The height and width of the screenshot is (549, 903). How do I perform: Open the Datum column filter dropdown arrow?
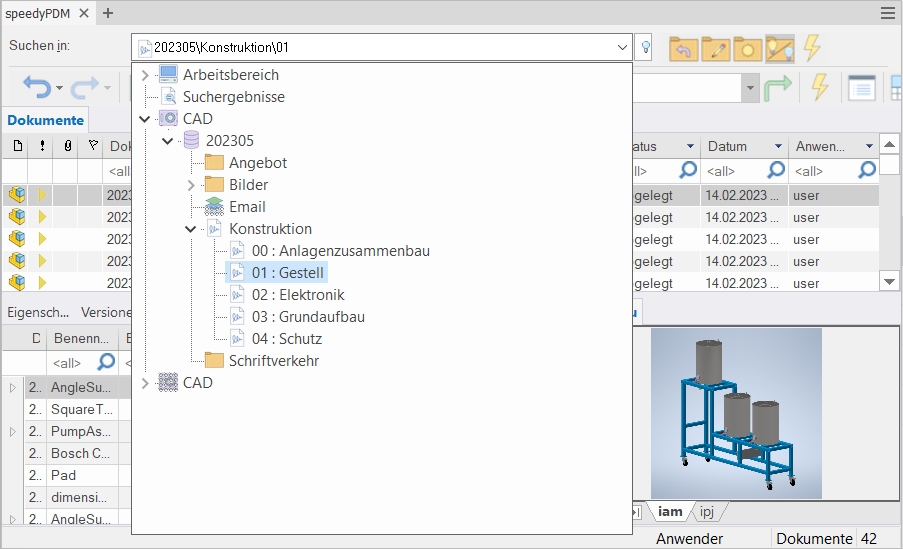(x=776, y=147)
